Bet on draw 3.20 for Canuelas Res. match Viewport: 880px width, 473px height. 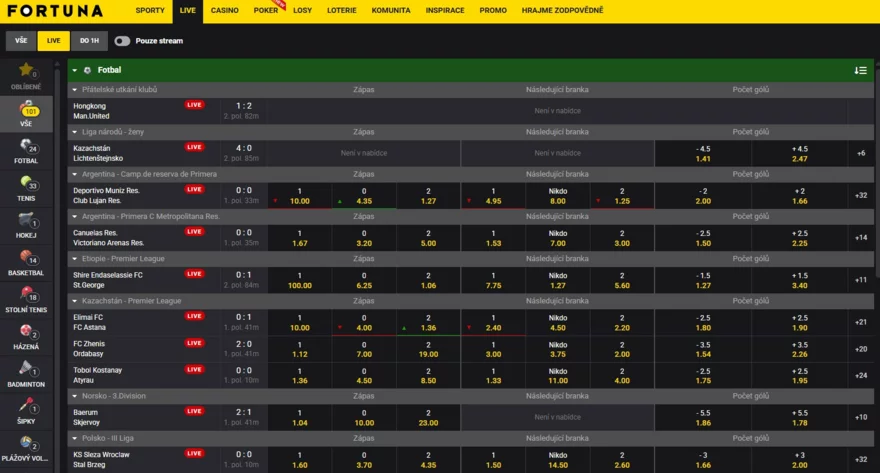click(364, 238)
